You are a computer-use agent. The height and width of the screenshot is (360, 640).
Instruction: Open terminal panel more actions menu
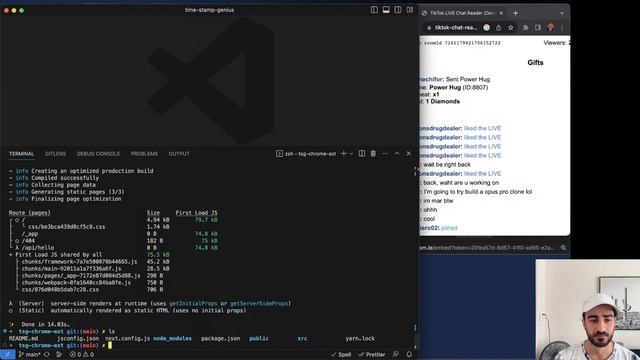tap(385, 153)
